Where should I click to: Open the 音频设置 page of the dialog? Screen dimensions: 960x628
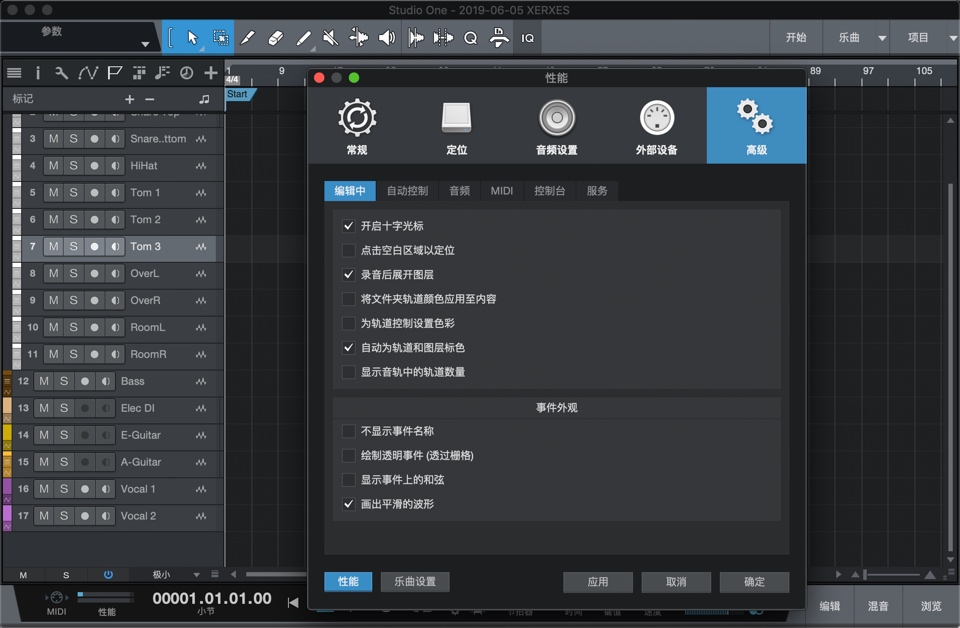[x=556, y=122]
